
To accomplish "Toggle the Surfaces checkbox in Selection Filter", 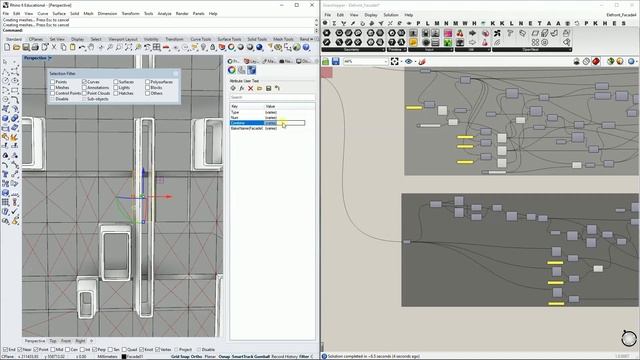I will (116, 82).
